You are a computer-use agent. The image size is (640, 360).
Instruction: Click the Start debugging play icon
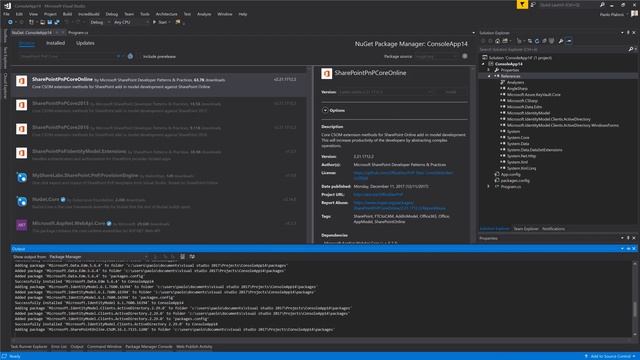[x=154, y=22]
